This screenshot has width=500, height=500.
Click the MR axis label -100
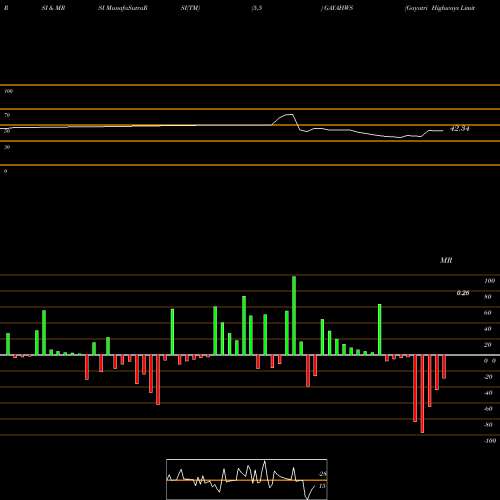tap(489, 441)
